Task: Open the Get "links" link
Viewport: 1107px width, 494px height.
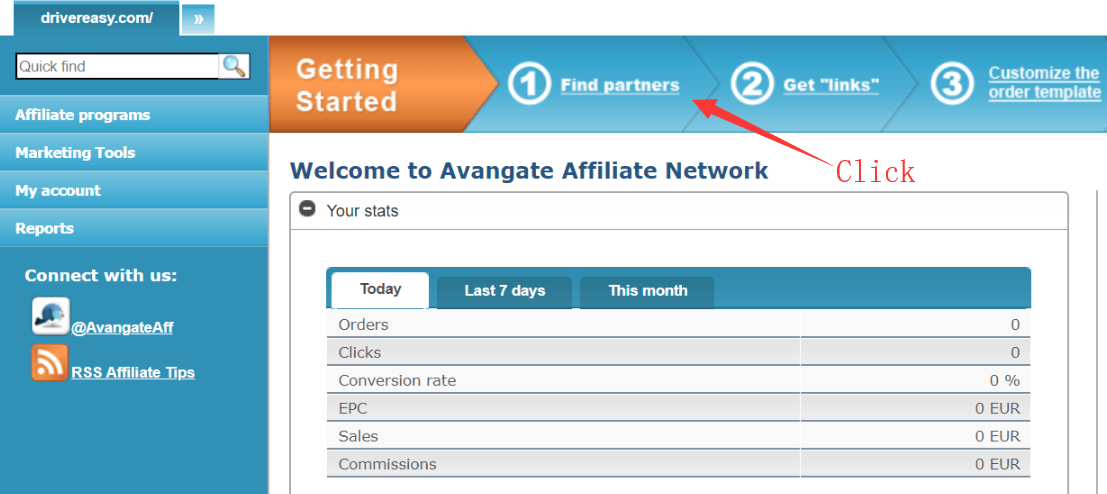Action: pyautogui.click(x=831, y=85)
